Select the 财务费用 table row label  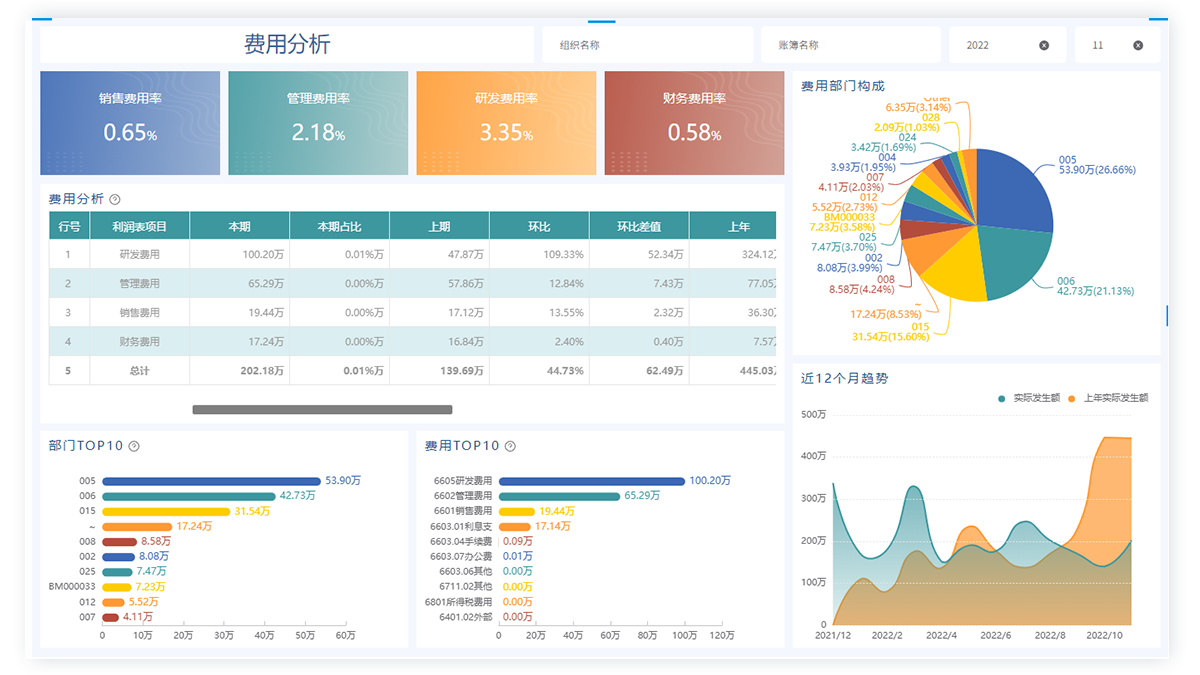[x=139, y=342]
